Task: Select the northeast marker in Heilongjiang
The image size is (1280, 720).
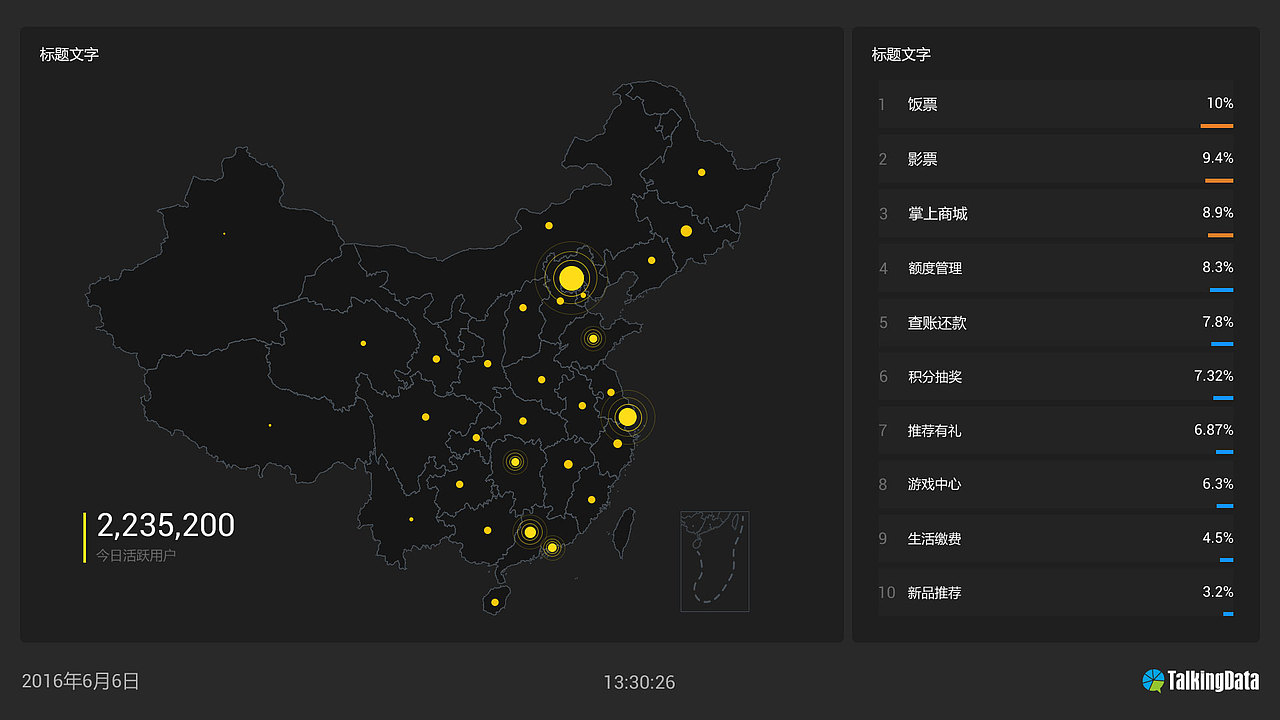Action: [x=700, y=173]
